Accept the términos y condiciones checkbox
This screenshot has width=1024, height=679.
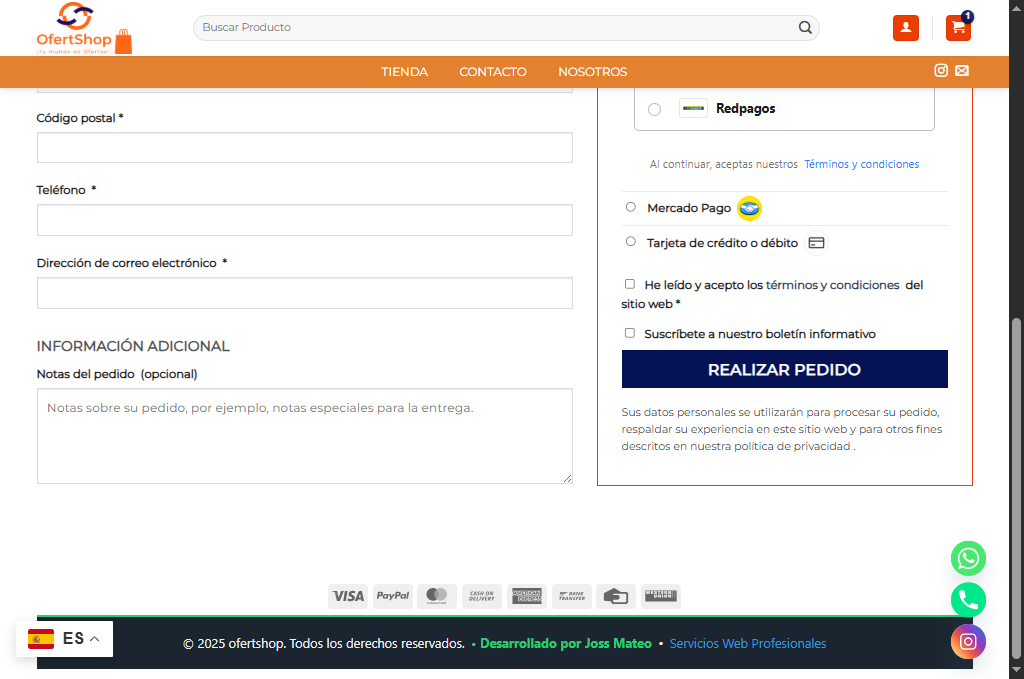coord(630,284)
